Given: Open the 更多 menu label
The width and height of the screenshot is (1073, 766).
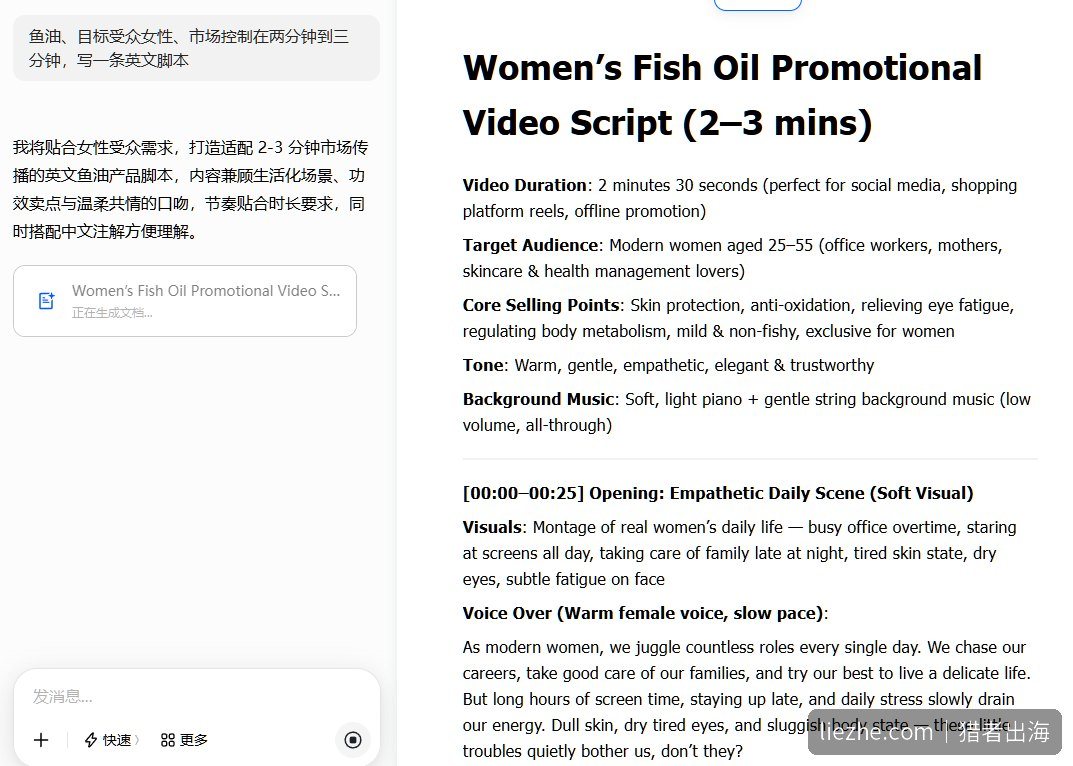Looking at the screenshot, I should click(x=194, y=740).
